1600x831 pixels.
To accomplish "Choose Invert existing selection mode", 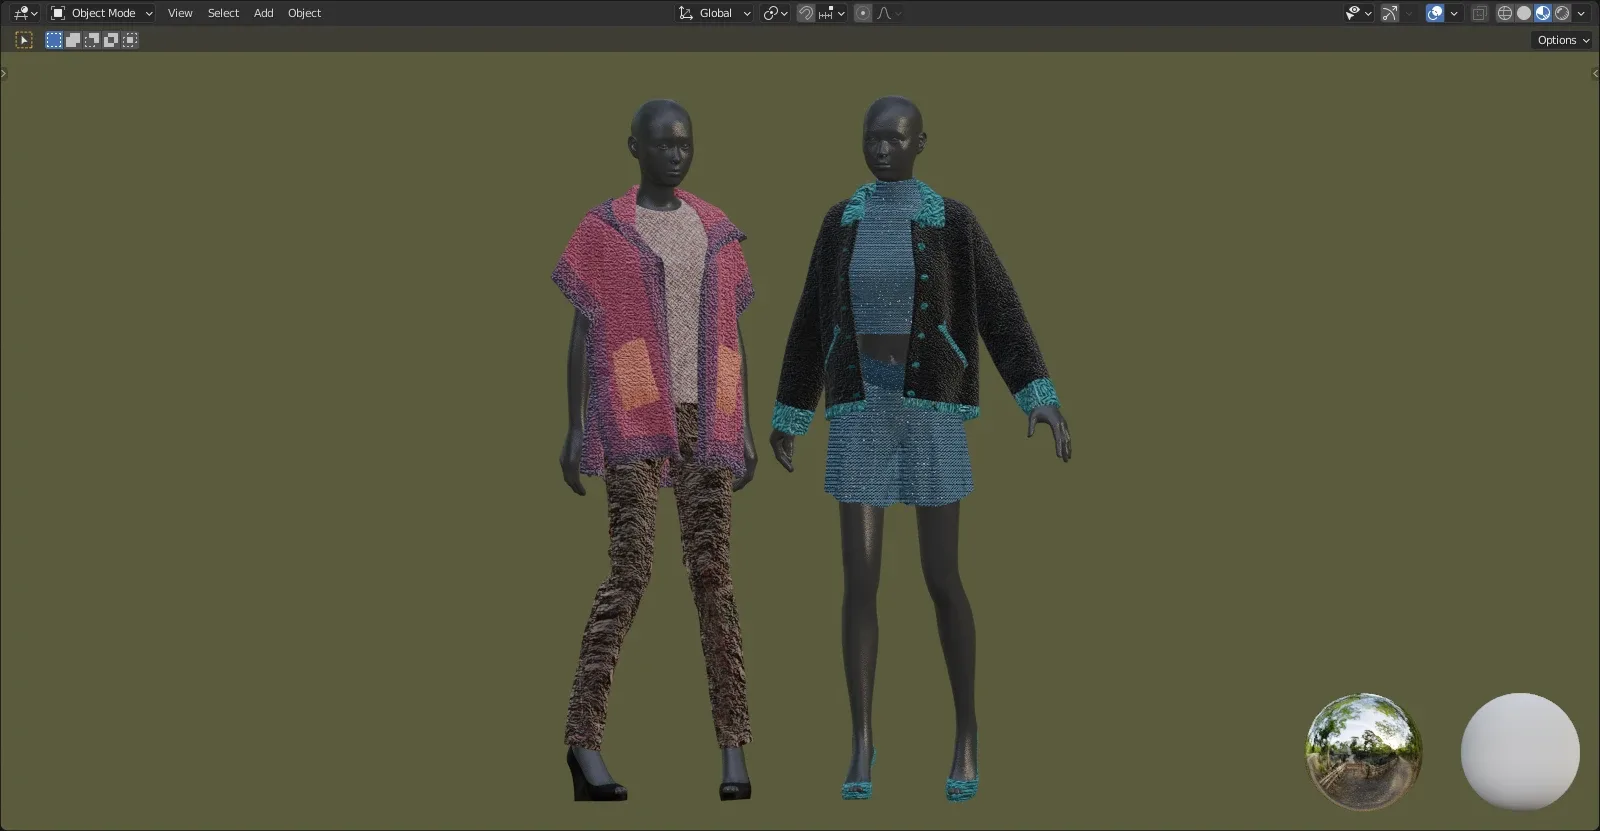I will click(111, 40).
